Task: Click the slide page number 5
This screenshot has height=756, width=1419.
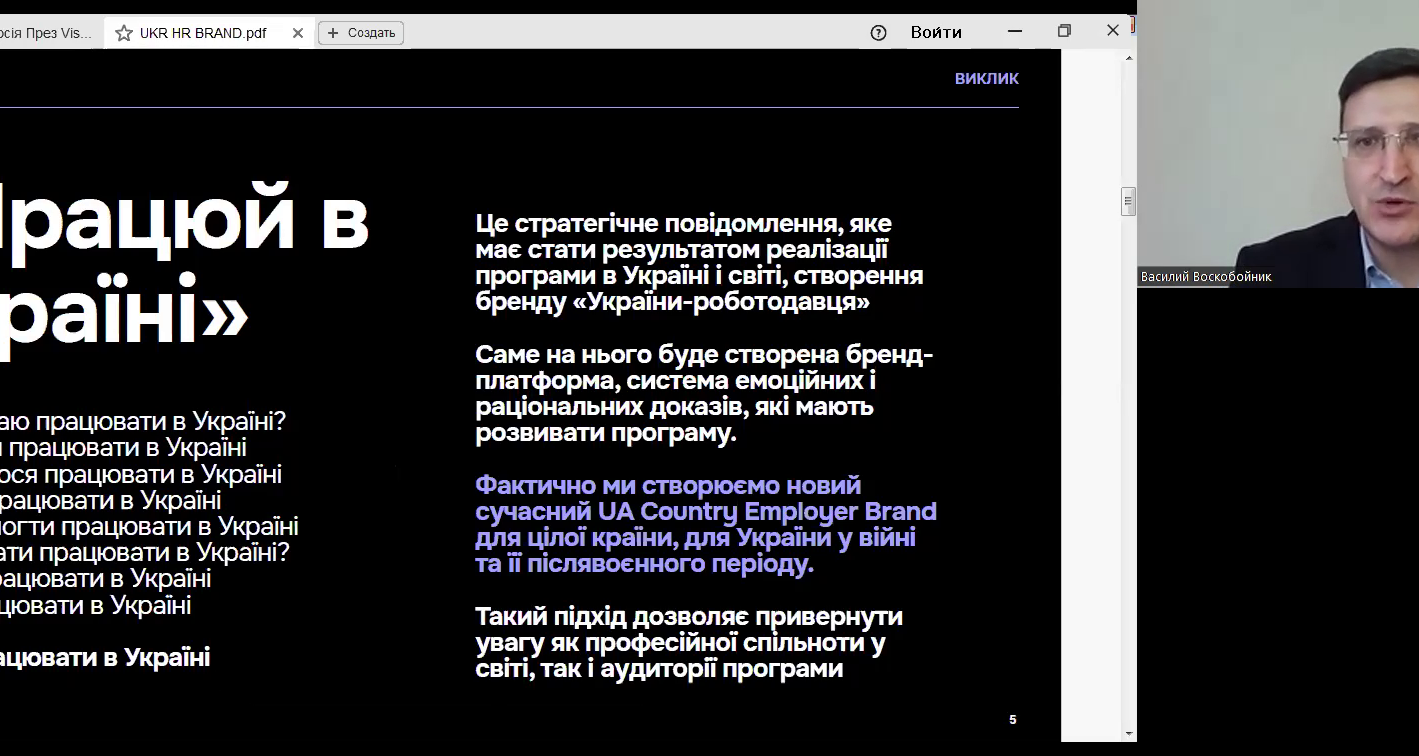Action: 1012,720
